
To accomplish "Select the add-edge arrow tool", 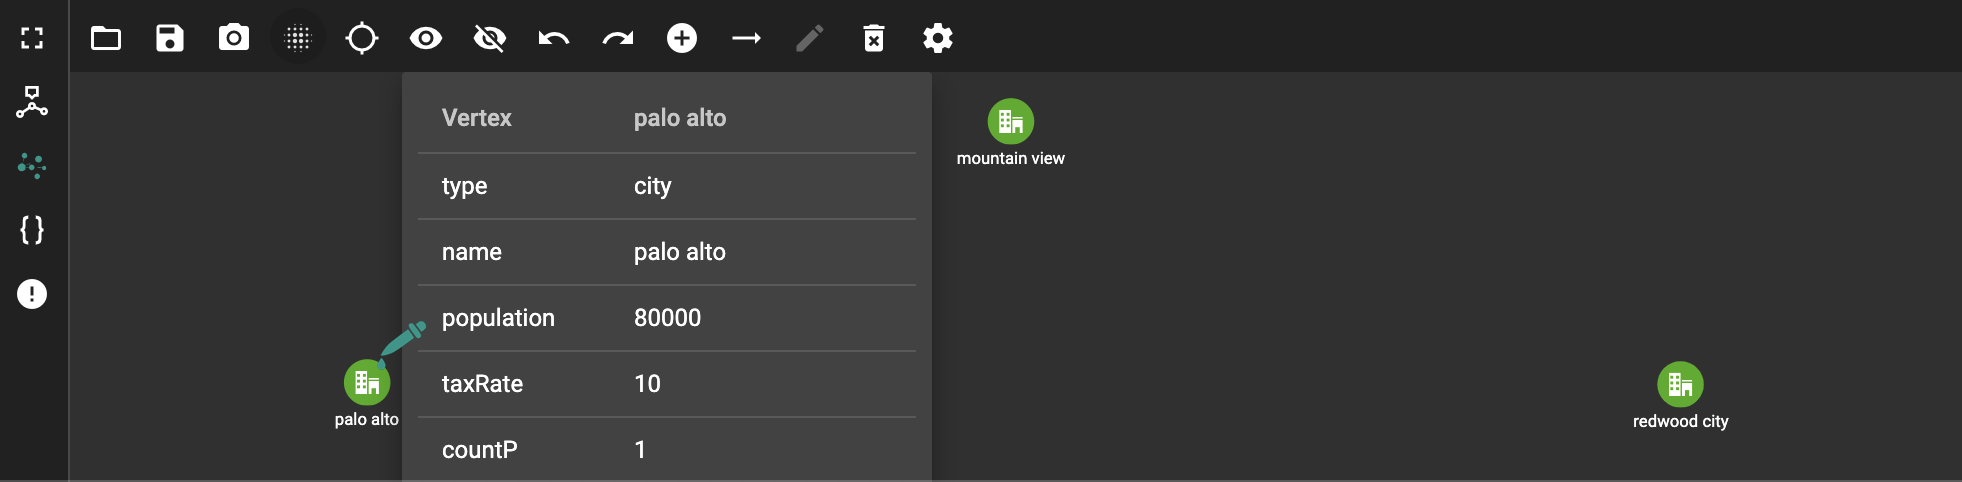I will pyautogui.click(x=746, y=38).
